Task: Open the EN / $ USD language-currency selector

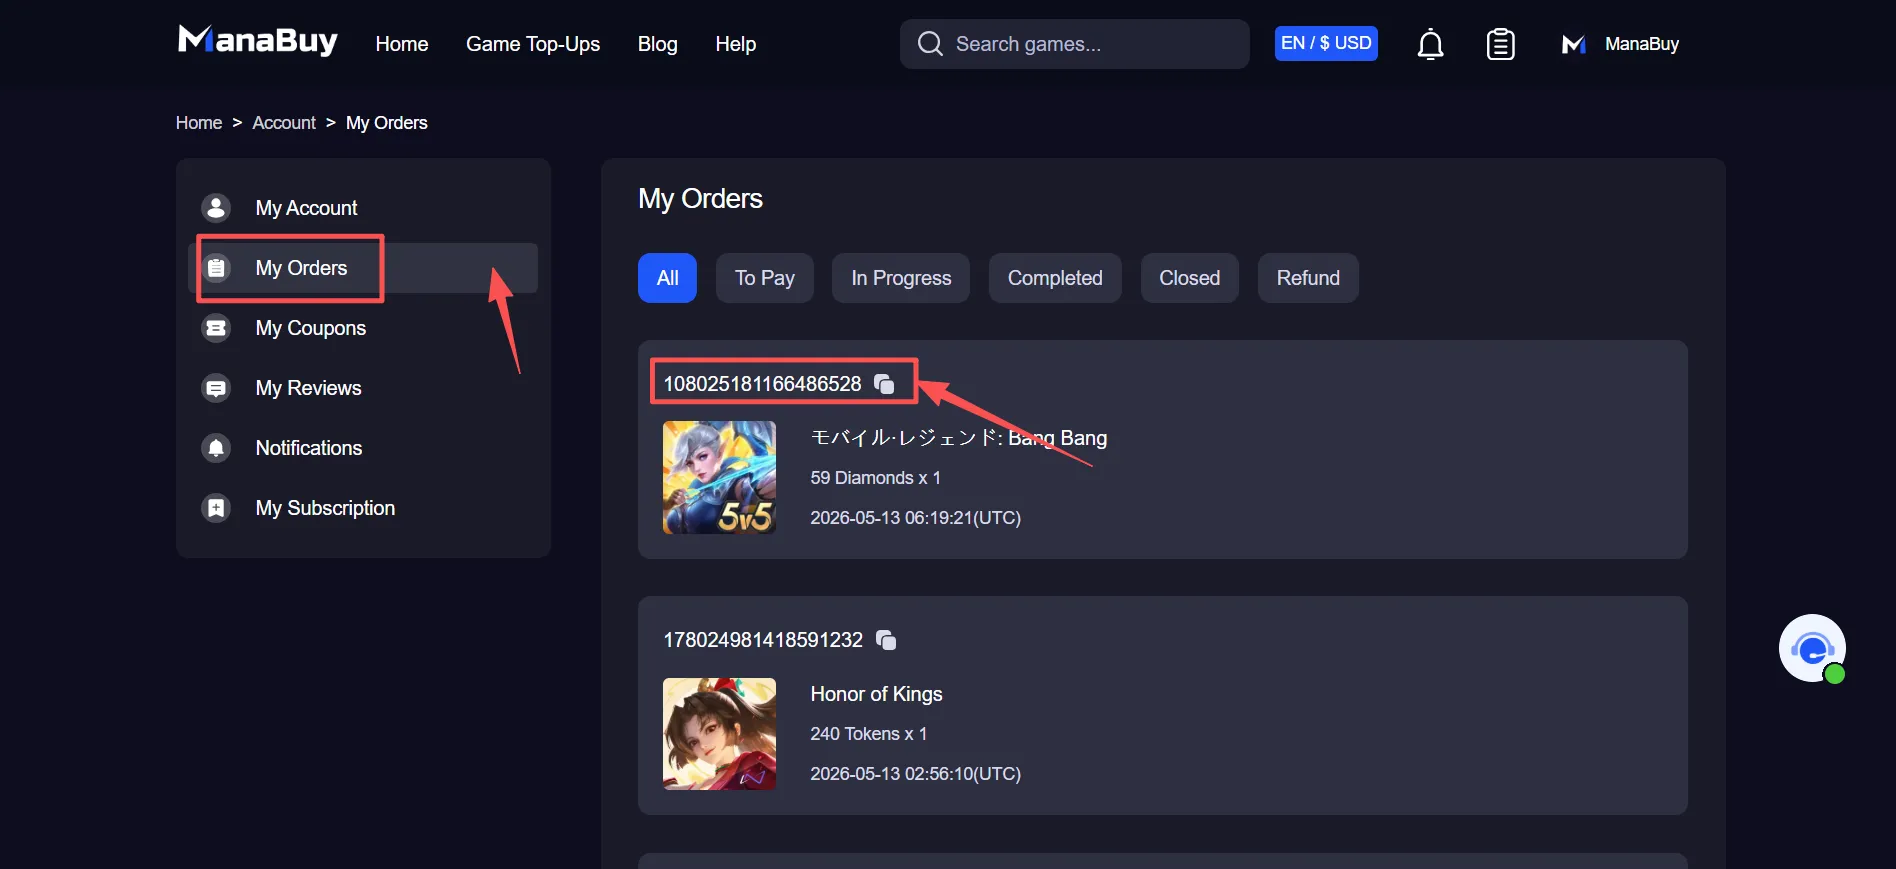Action: point(1326,43)
